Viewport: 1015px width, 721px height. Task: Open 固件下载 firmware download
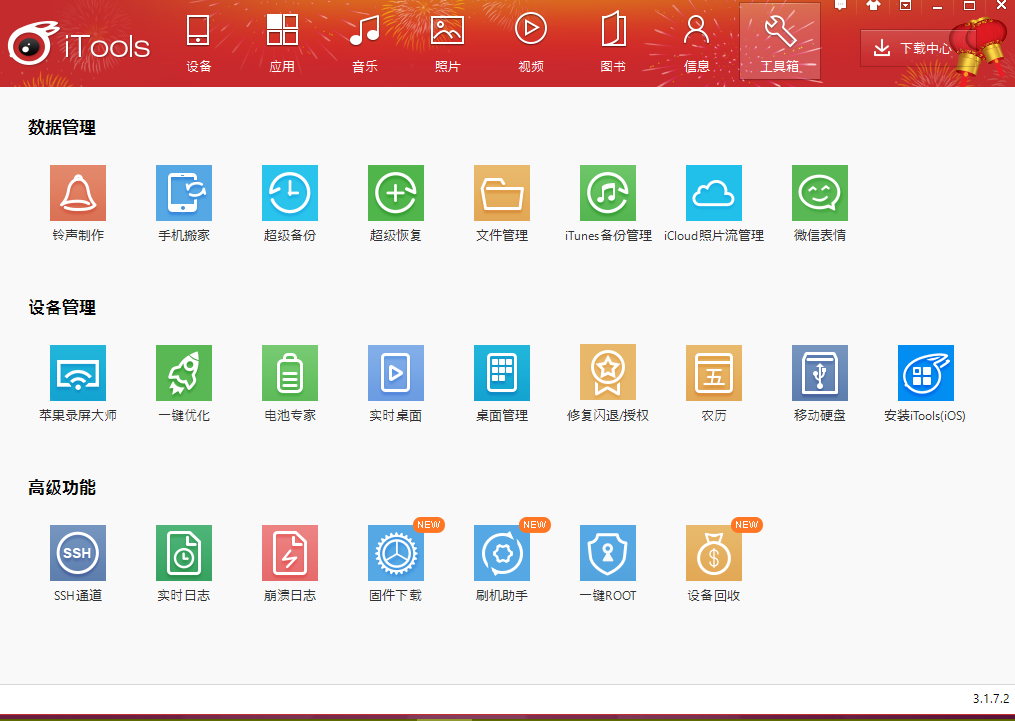[396, 553]
